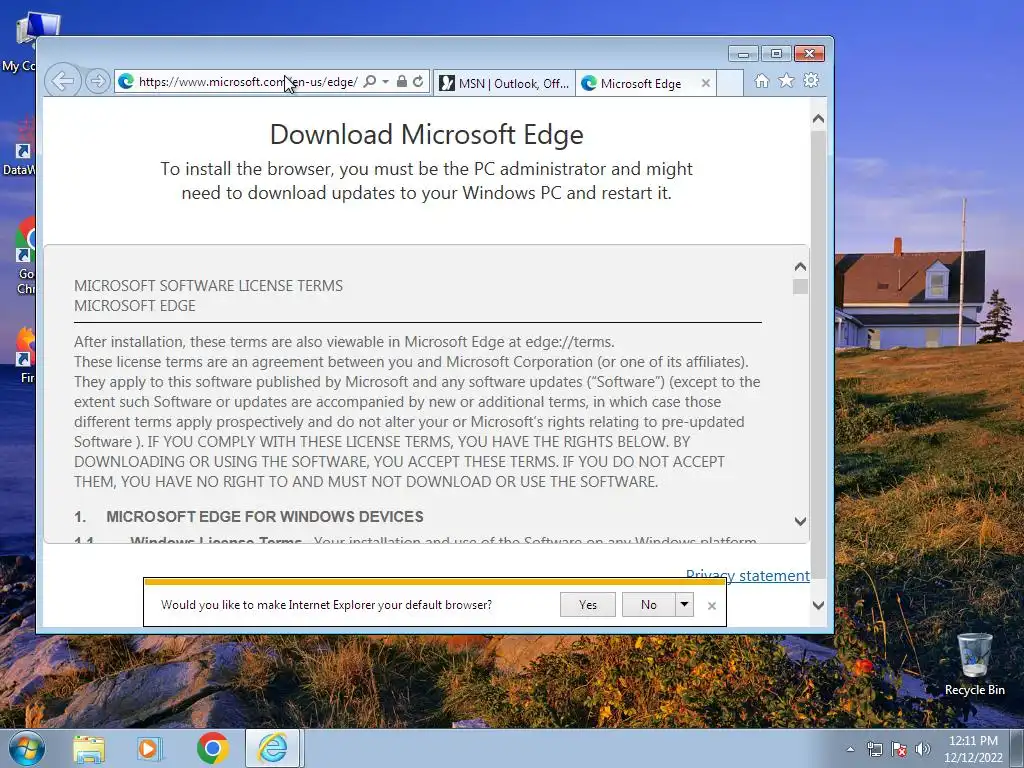View the security lock icon in address bar
The width and height of the screenshot is (1024, 768).
tap(402, 82)
